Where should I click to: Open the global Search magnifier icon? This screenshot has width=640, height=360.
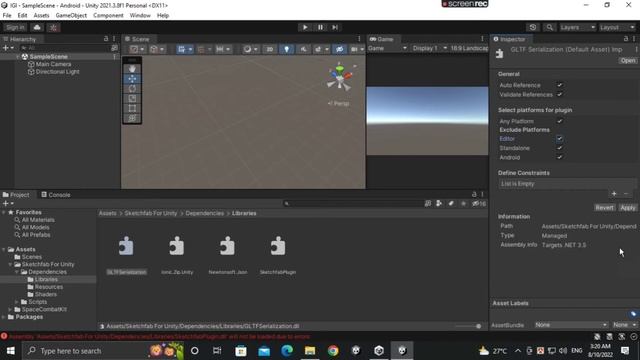click(550, 27)
